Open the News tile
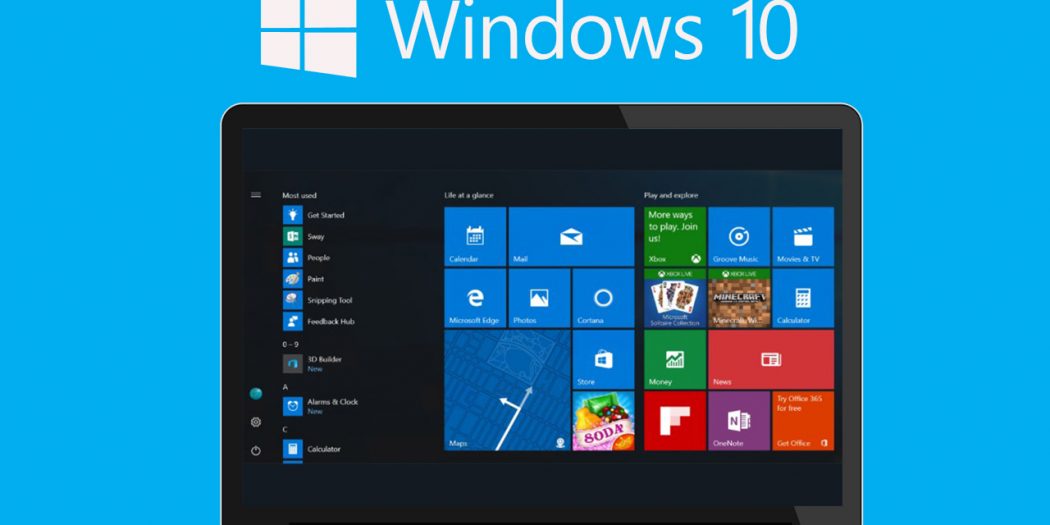1050x525 pixels. [771, 360]
